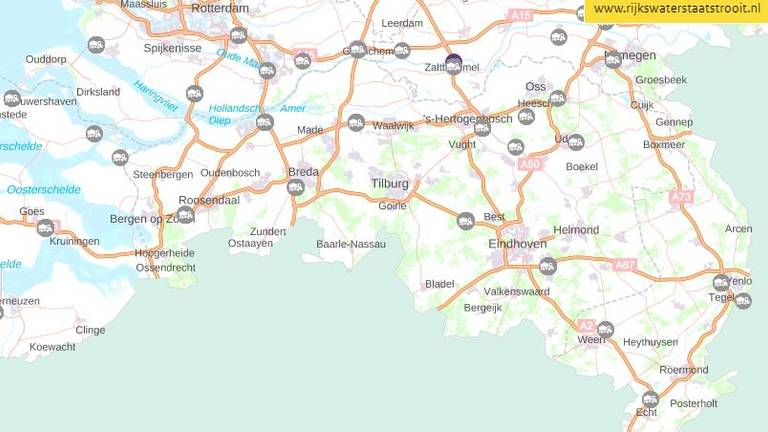Select the gritter icon near Goes

coord(45,227)
